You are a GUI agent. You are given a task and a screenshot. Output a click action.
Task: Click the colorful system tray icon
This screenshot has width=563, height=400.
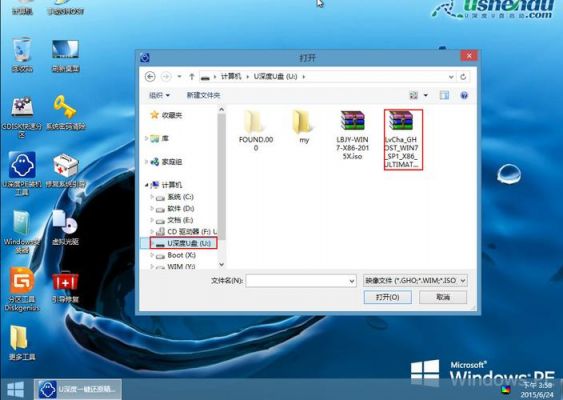506,389
